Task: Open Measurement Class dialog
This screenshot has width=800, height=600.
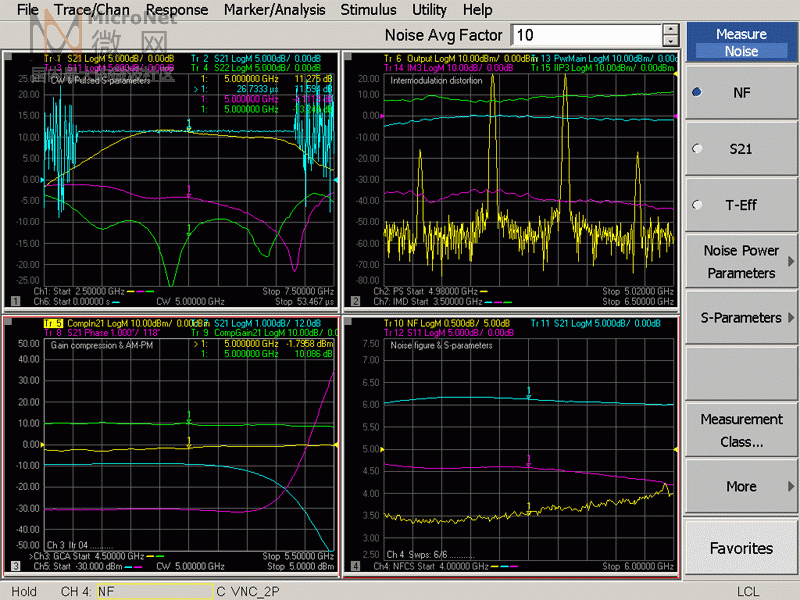Action: point(741,430)
